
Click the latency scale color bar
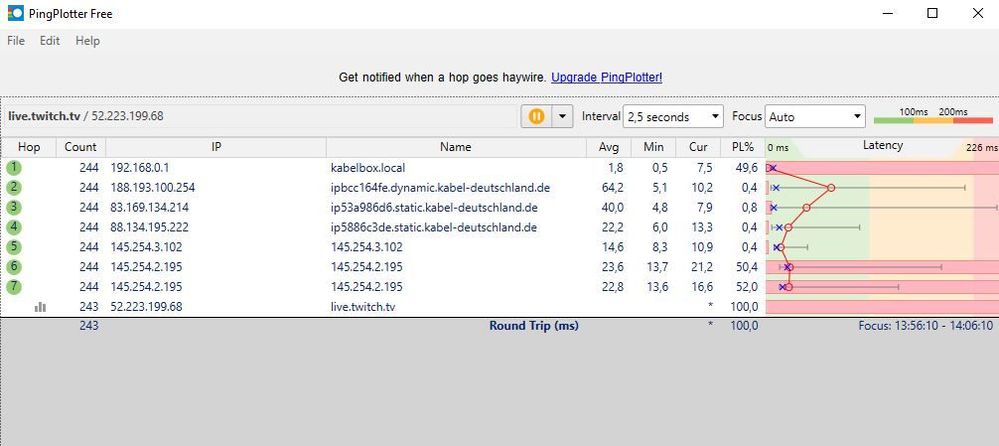coord(932,121)
